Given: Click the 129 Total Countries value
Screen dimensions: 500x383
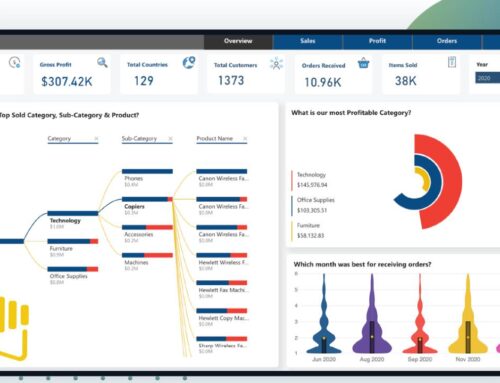Looking at the screenshot, I should coord(144,81).
